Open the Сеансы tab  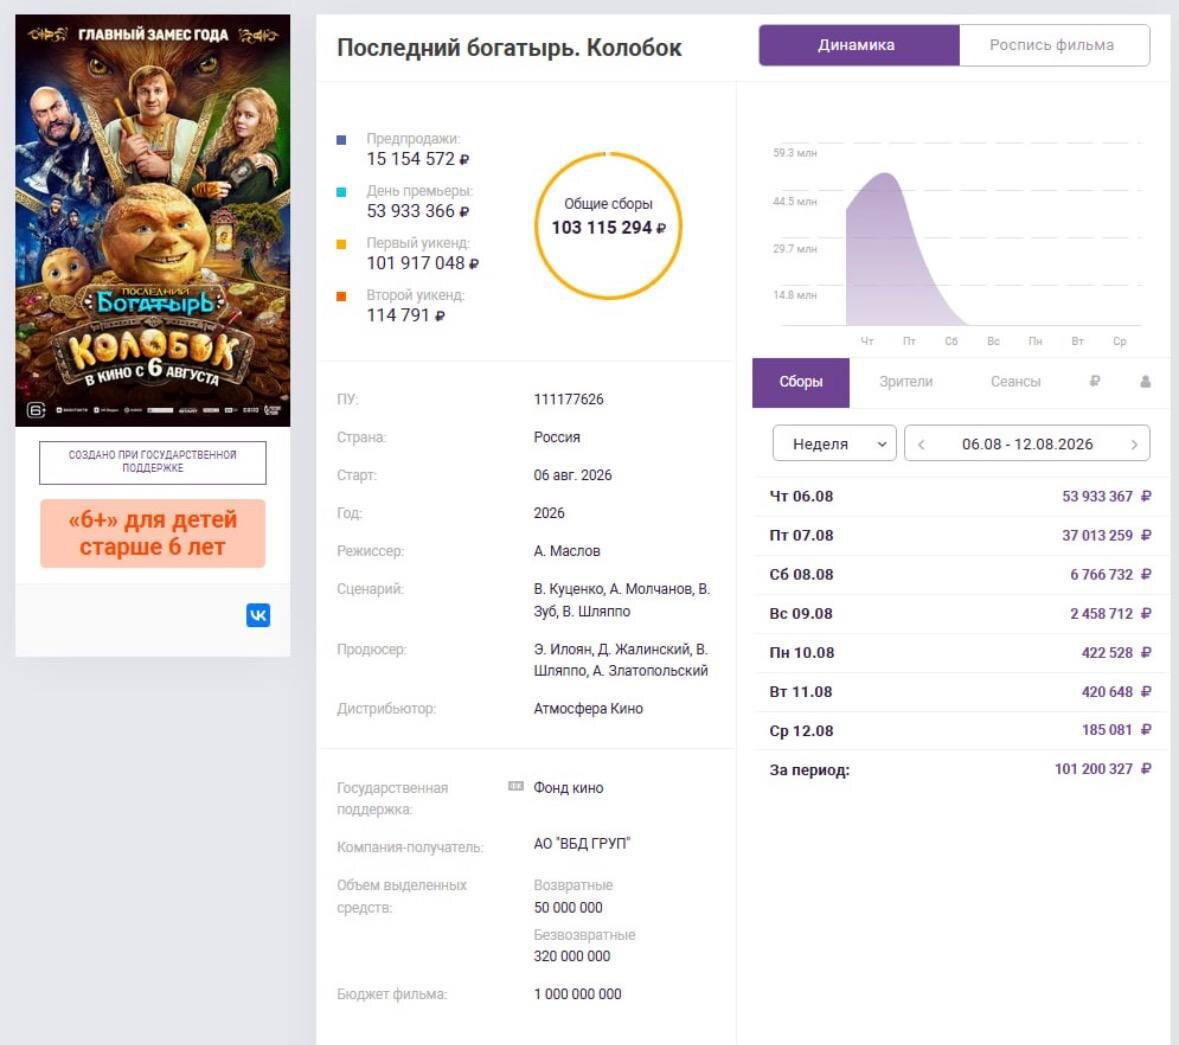point(1015,382)
